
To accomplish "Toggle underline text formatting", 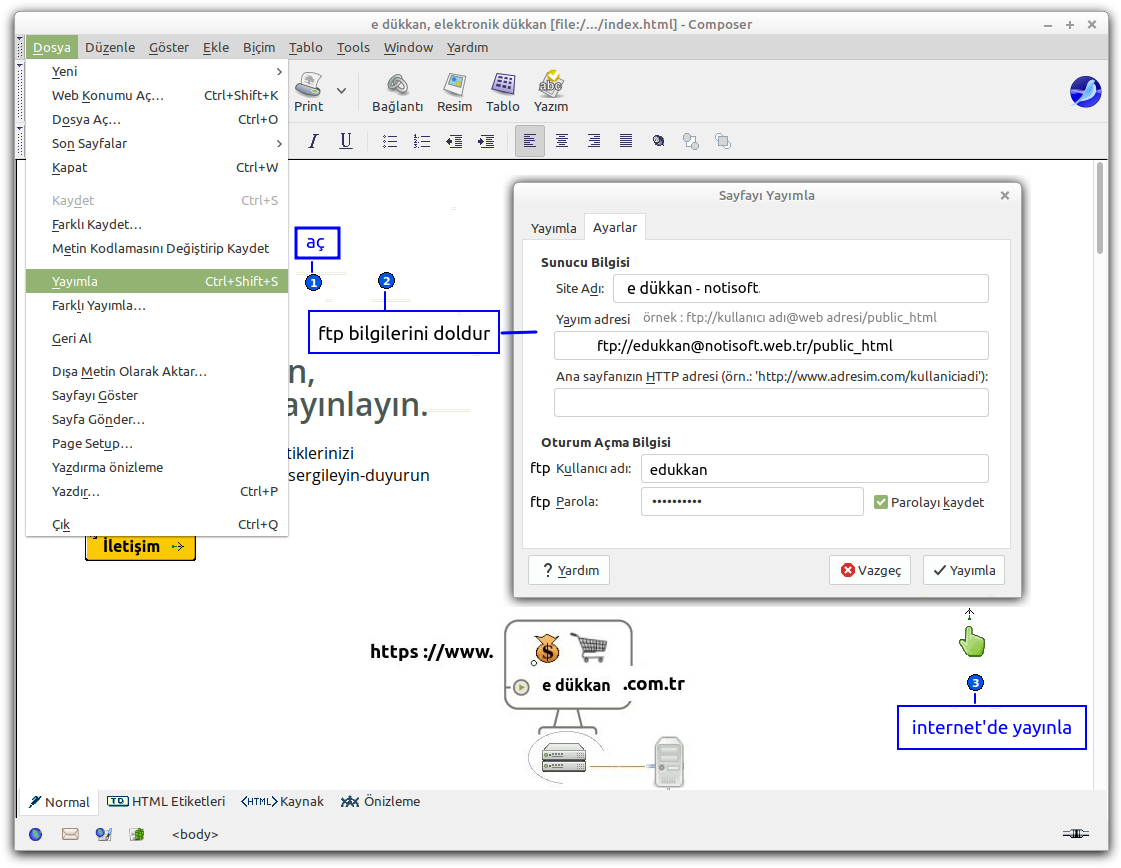I will (x=346, y=141).
